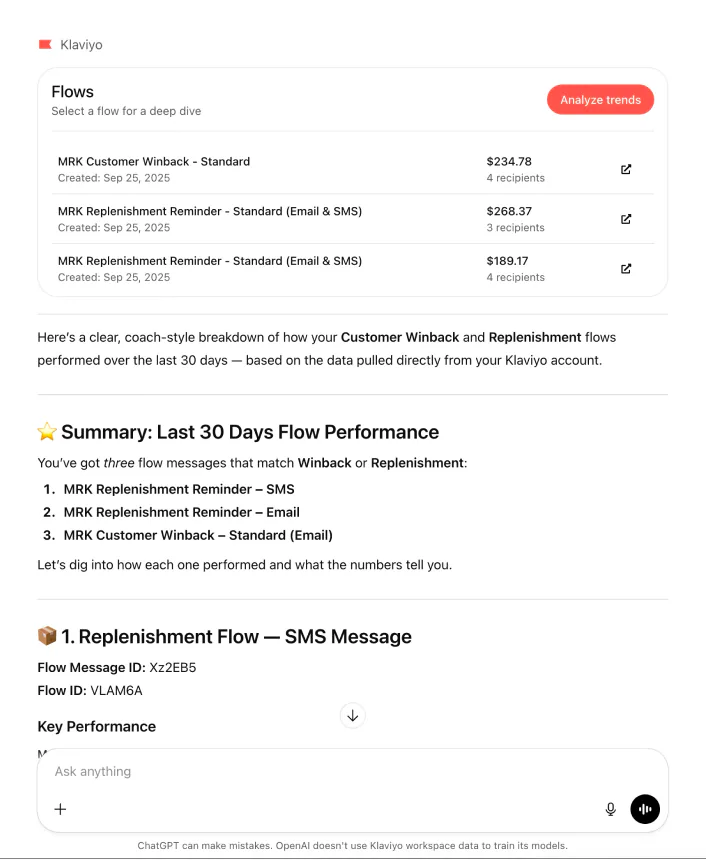Screen dimensions: 706x860
Task: Attach content using the plus icon in composer
Action: (x=60, y=809)
